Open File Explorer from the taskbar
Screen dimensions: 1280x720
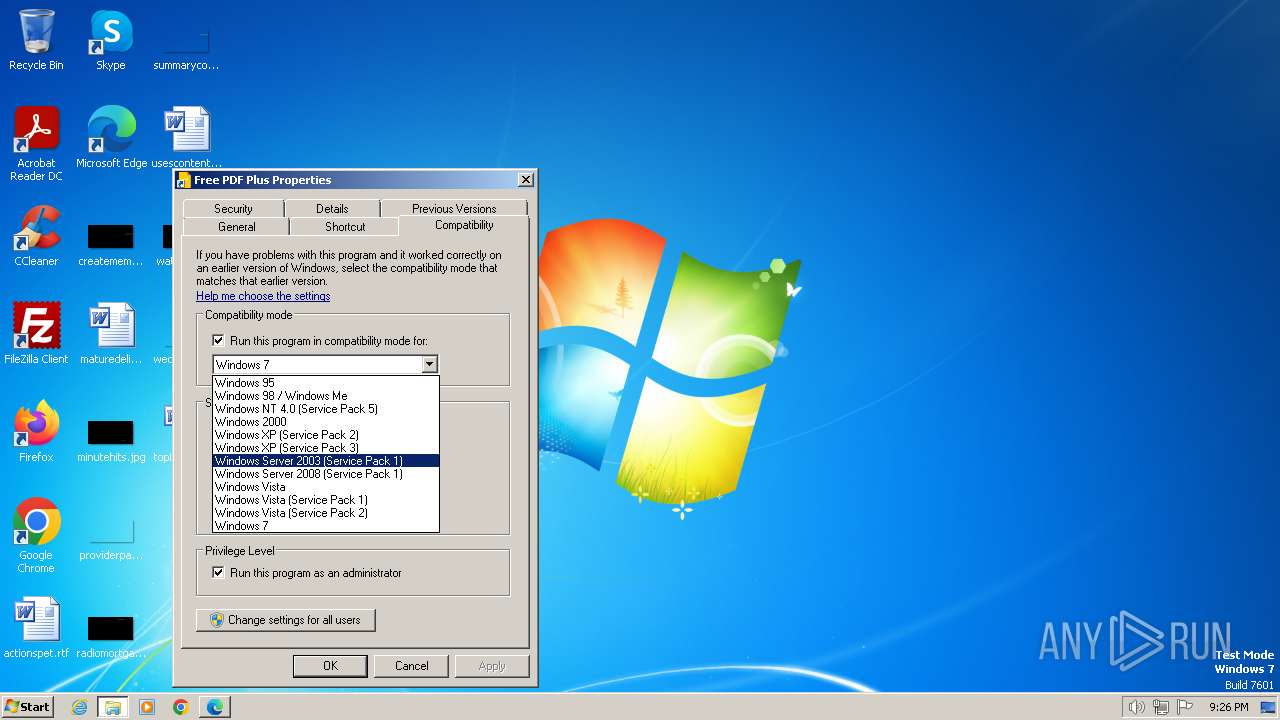(x=113, y=707)
